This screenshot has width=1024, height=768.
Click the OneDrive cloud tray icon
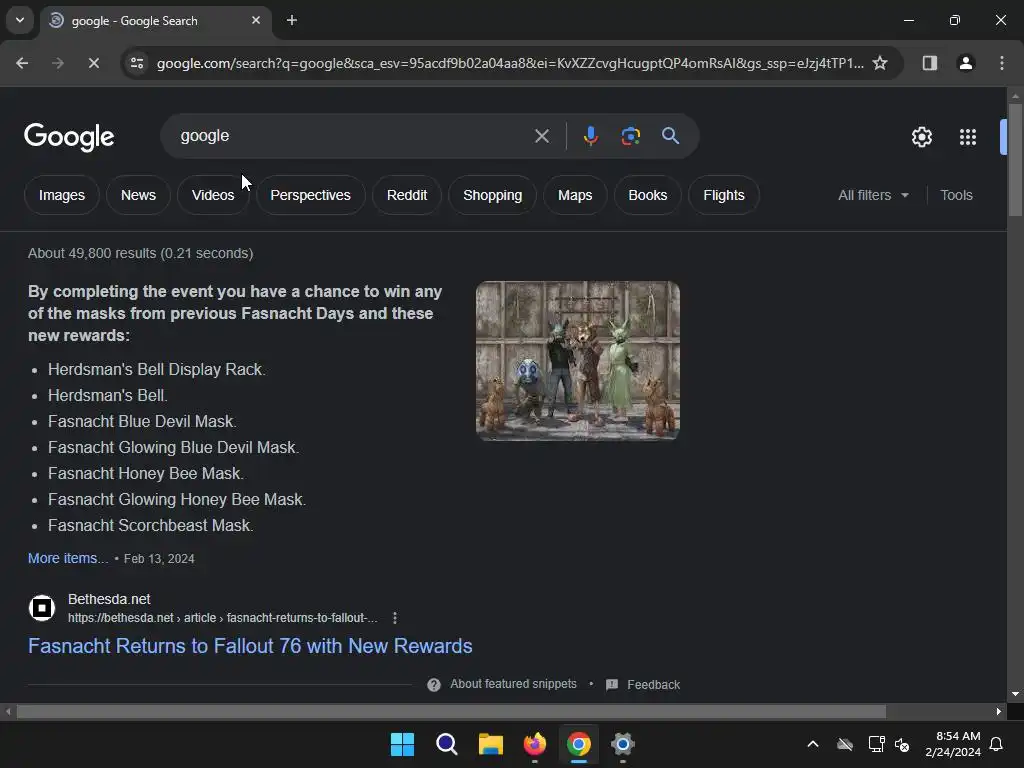click(844, 744)
